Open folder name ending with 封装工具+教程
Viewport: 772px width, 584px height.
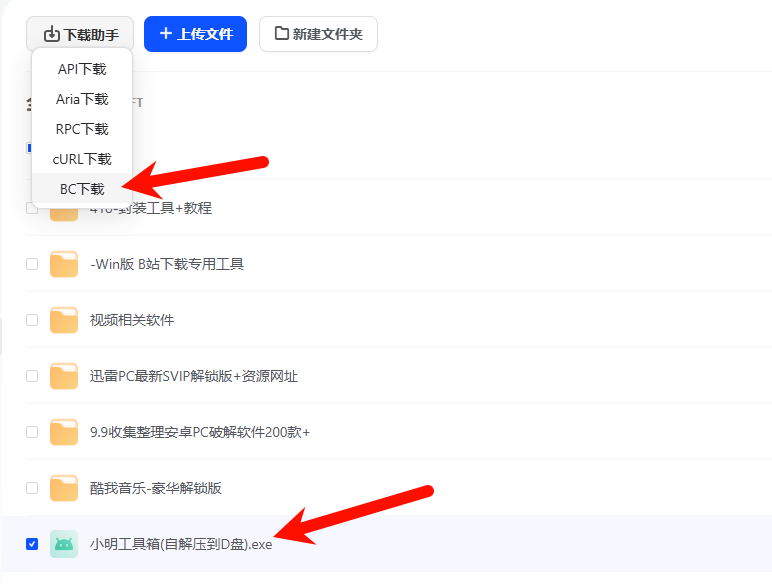click(151, 208)
